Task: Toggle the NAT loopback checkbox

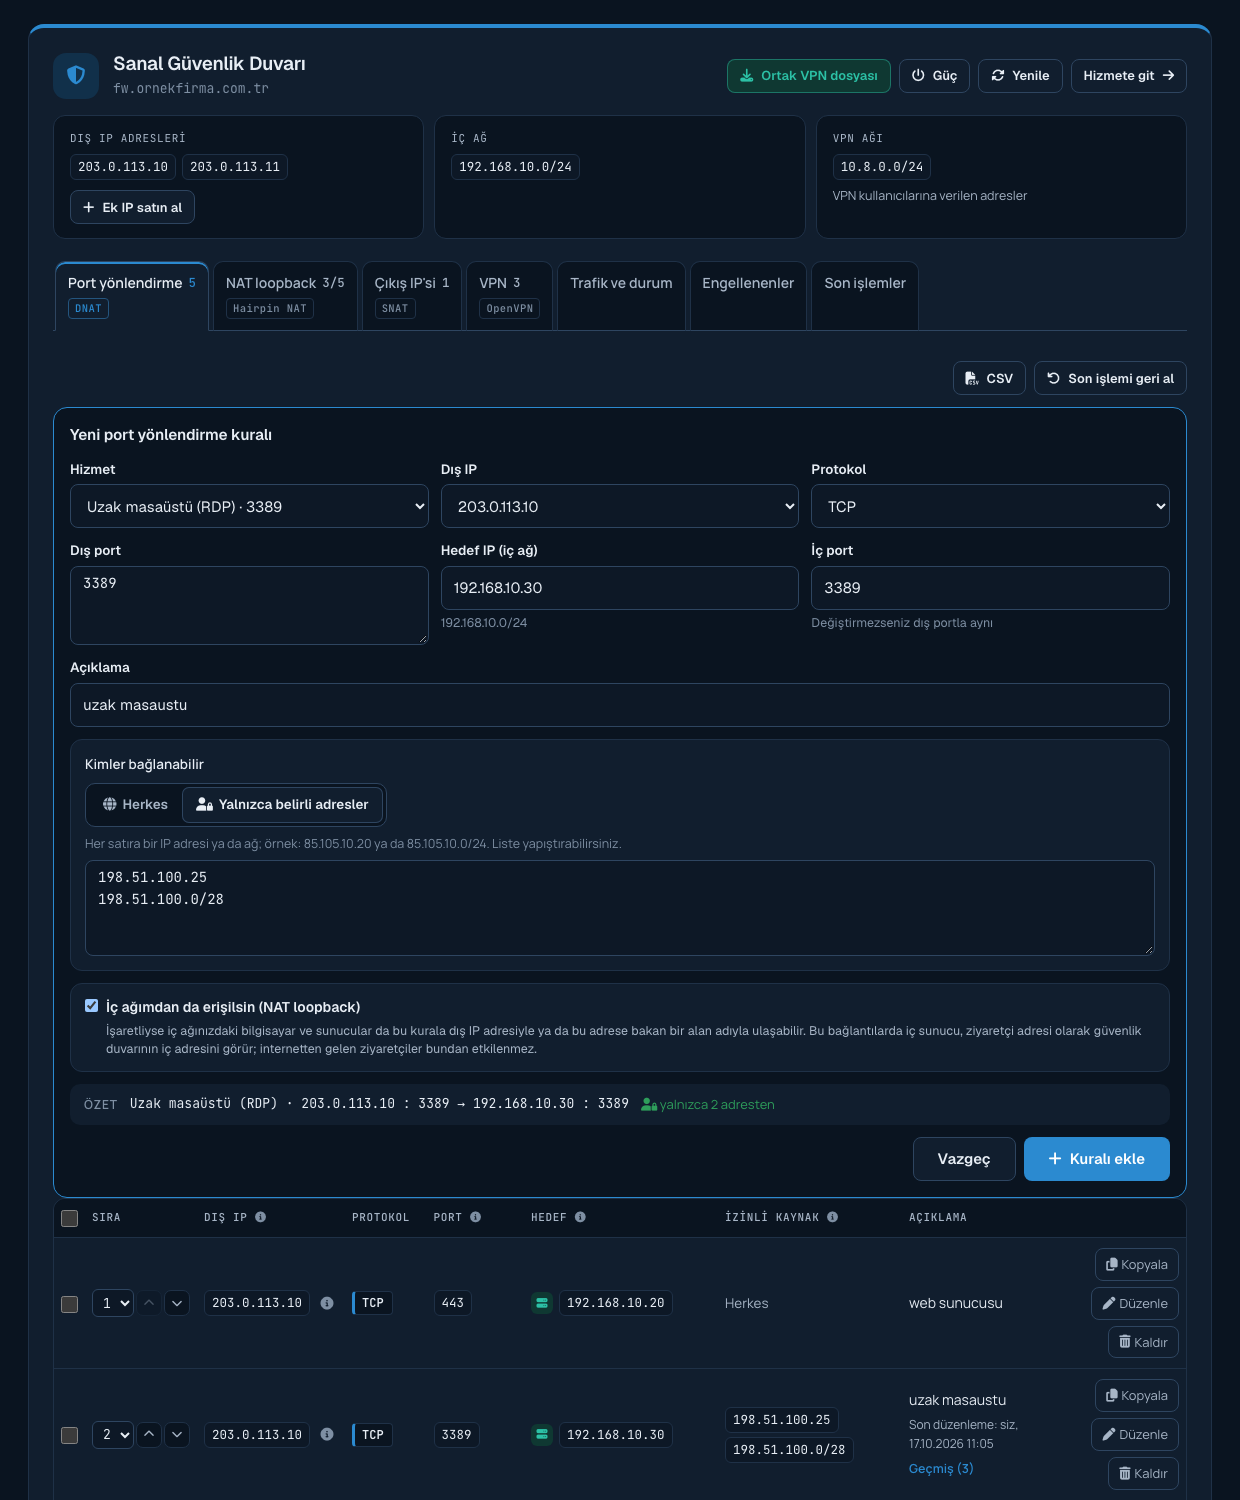Action: pos(92,1006)
